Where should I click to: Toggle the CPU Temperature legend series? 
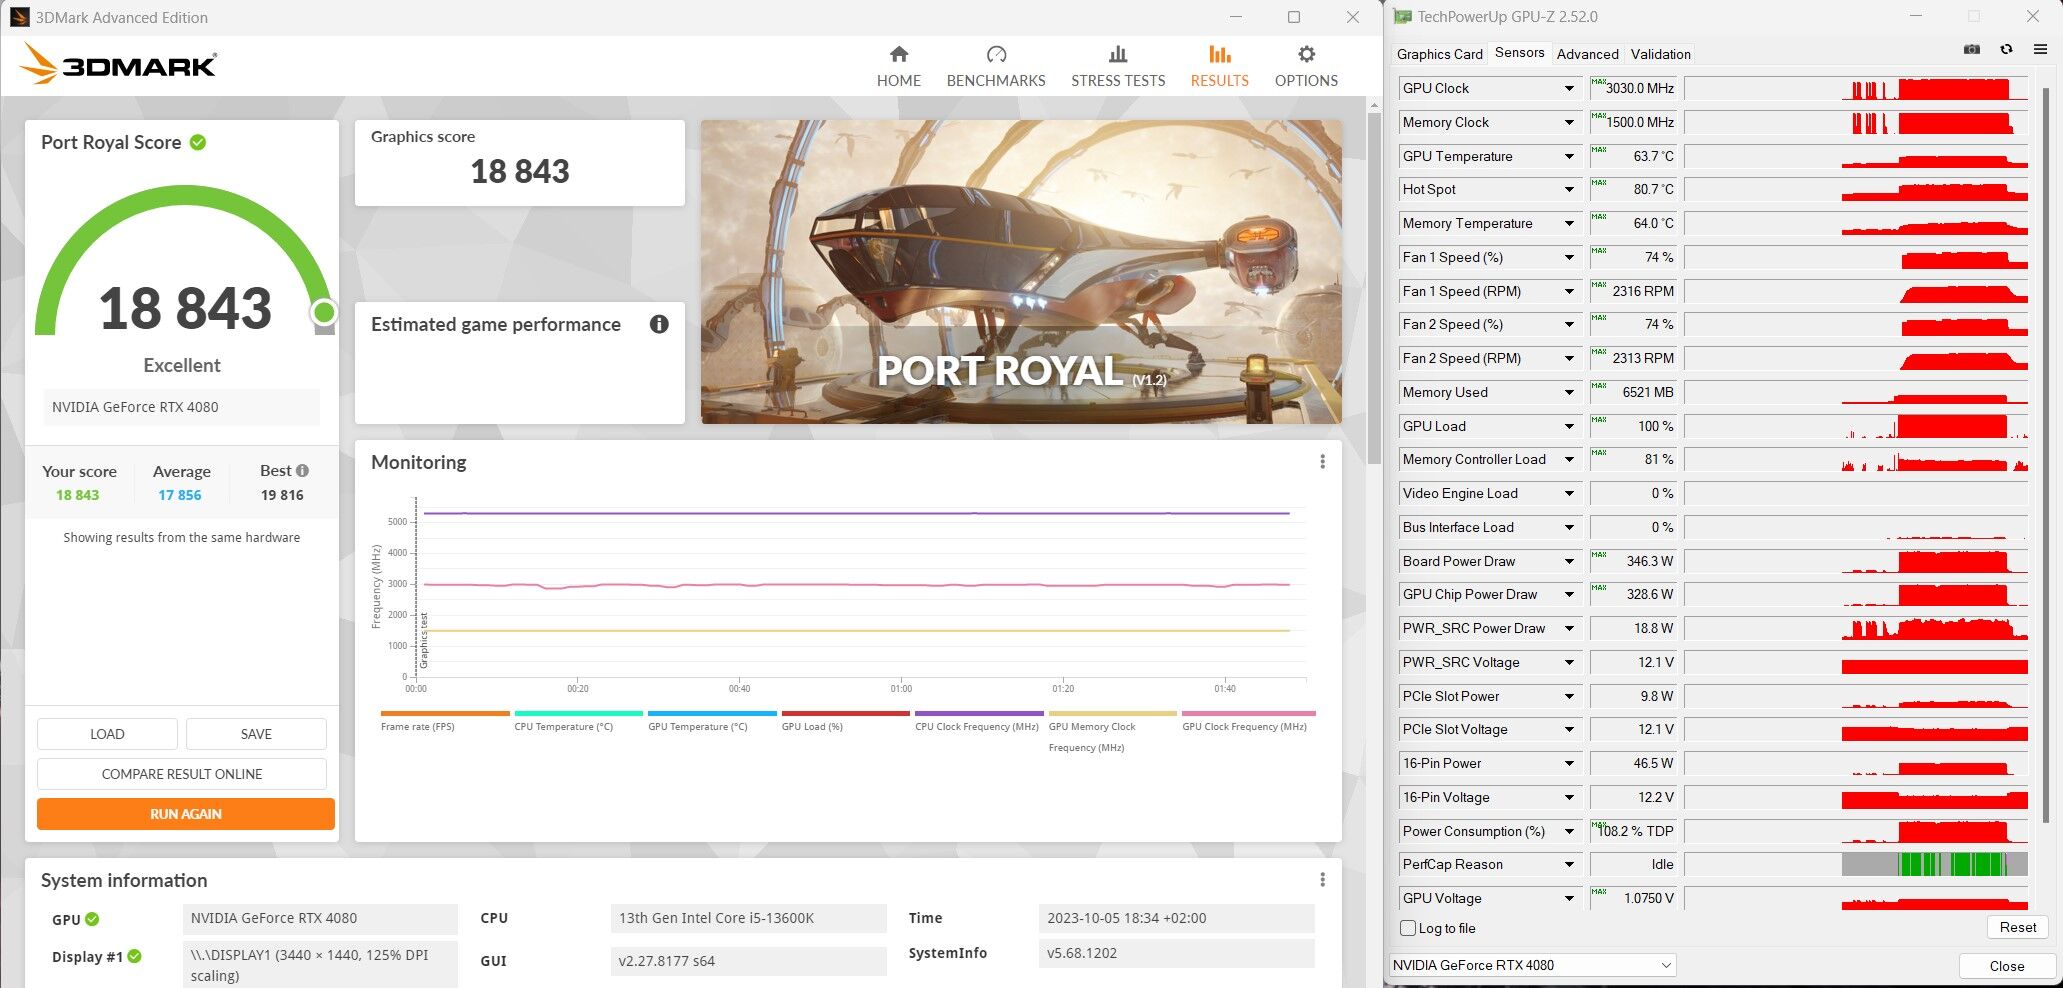coord(578,721)
